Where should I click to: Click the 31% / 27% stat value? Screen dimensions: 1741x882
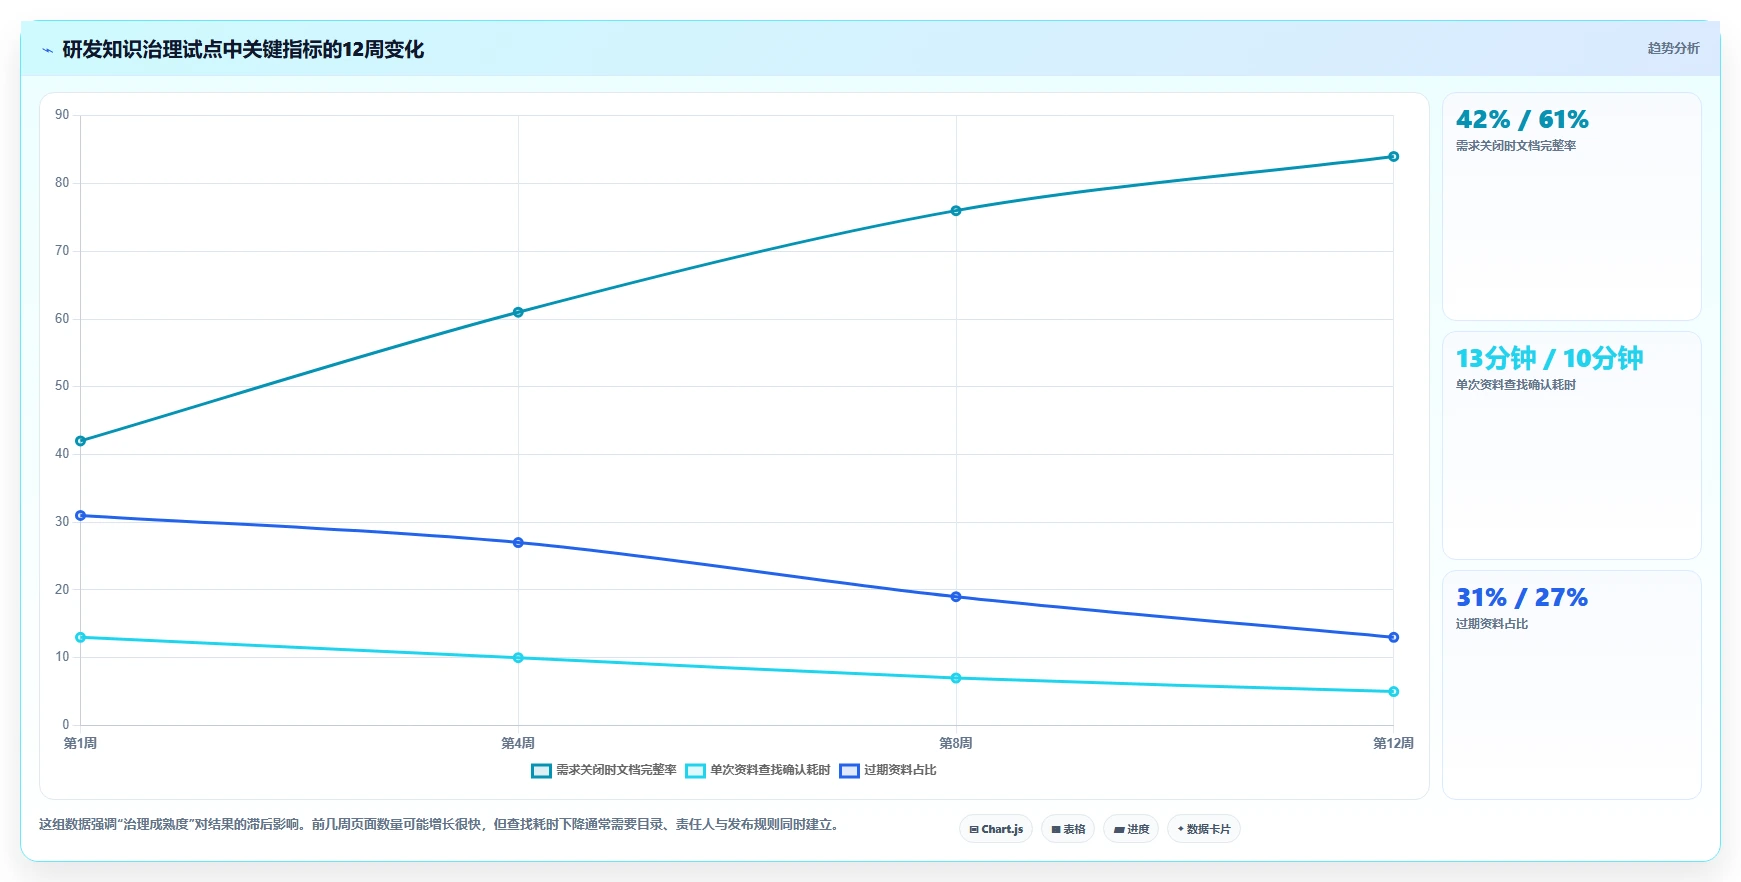(1522, 598)
